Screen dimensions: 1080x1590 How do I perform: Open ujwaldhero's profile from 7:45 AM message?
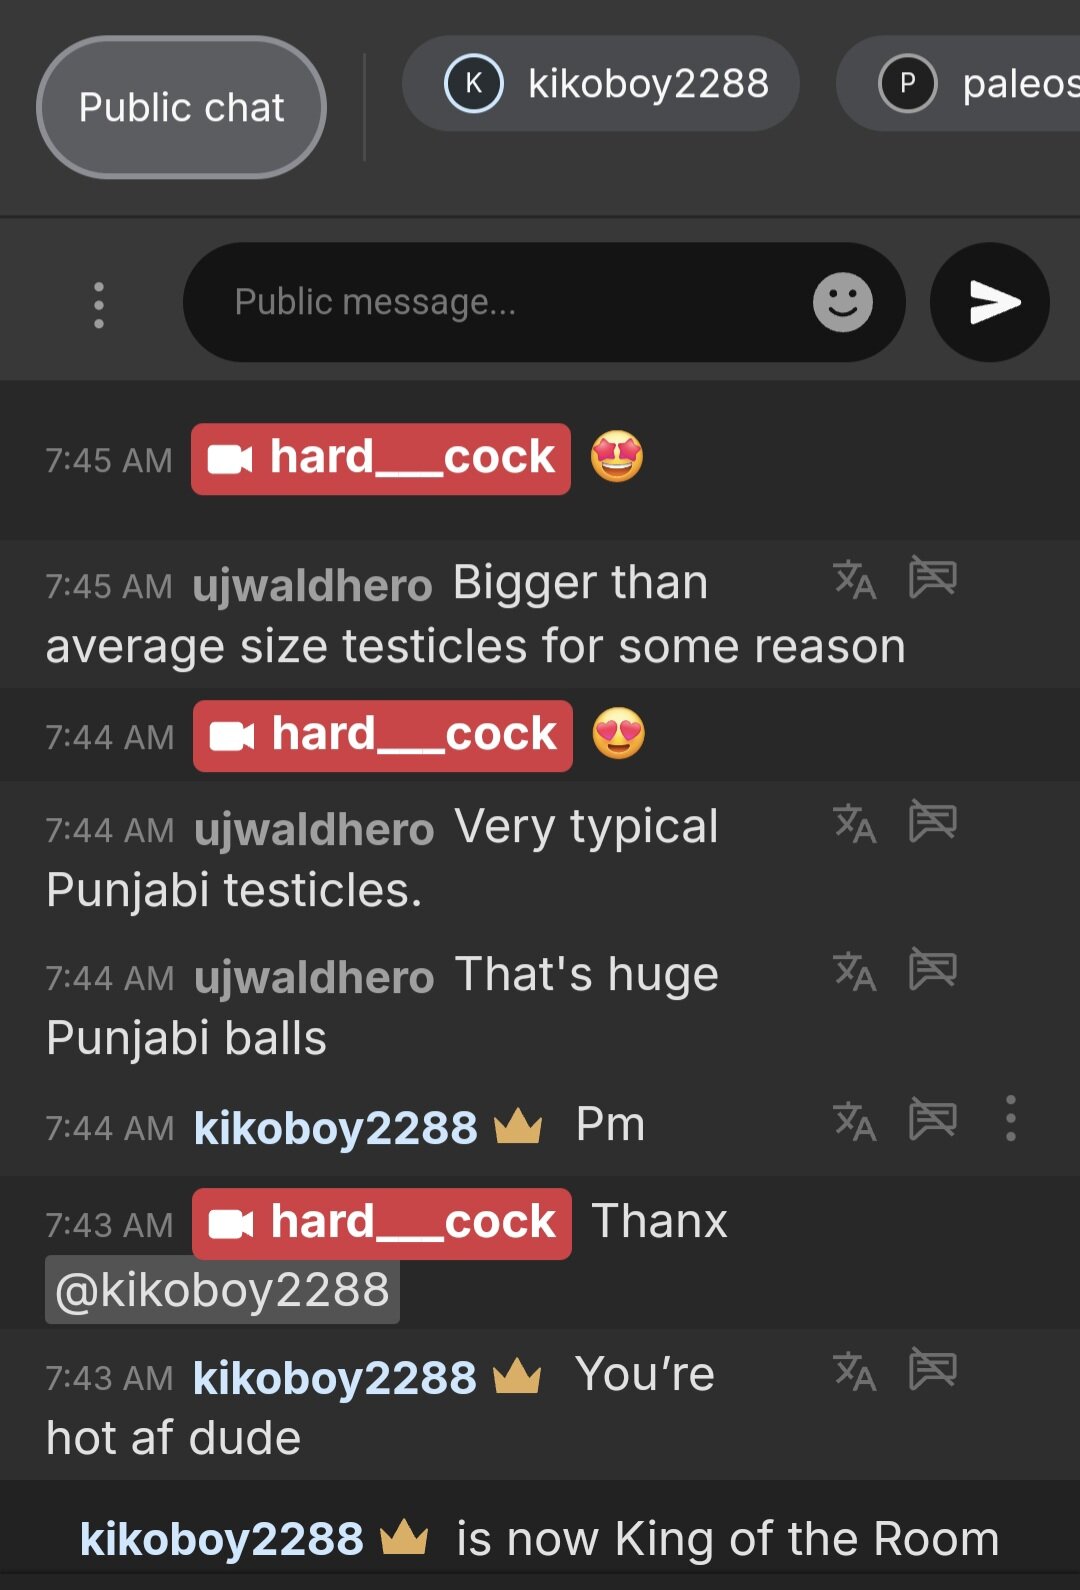pos(312,586)
